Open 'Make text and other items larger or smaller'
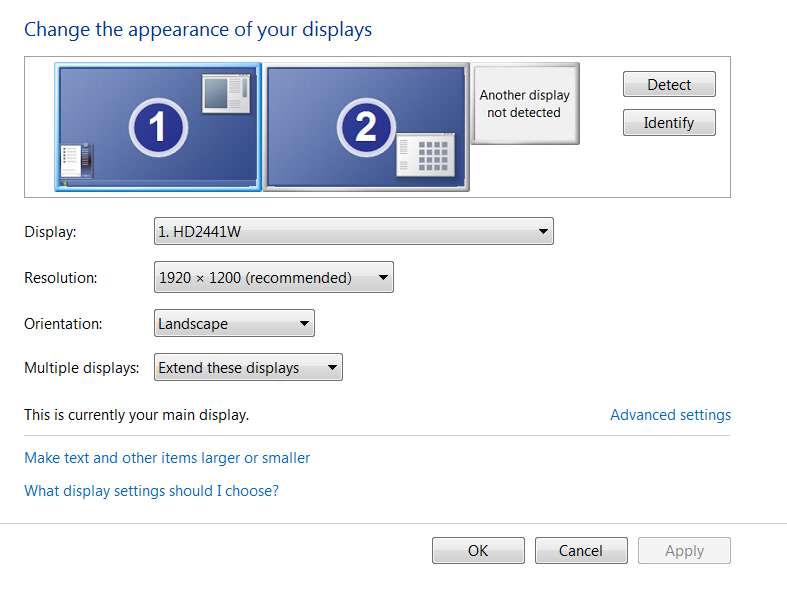 [167, 458]
